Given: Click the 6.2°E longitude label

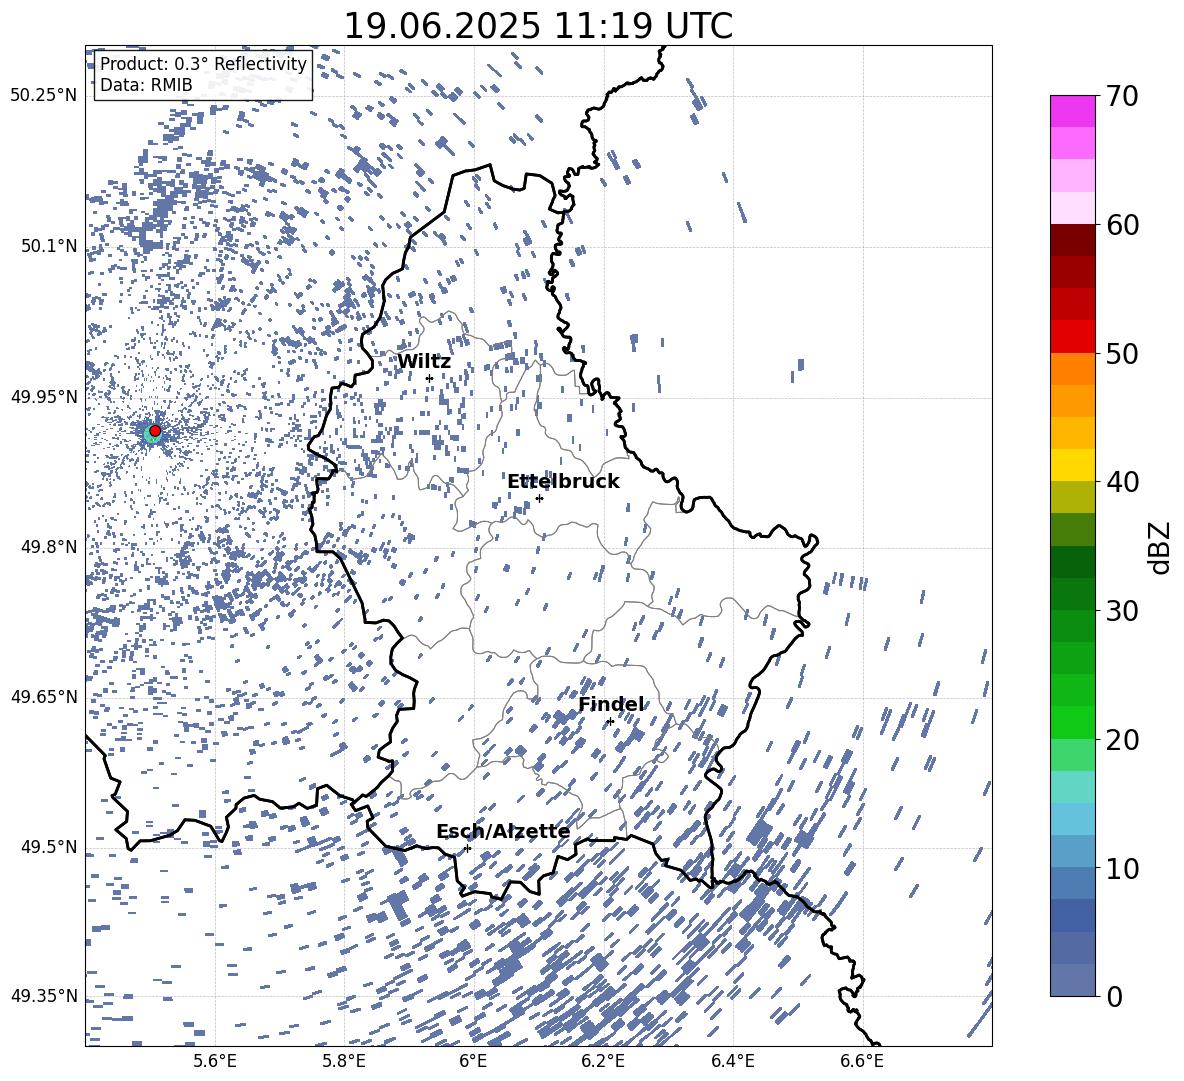Looking at the screenshot, I should point(603,1061).
